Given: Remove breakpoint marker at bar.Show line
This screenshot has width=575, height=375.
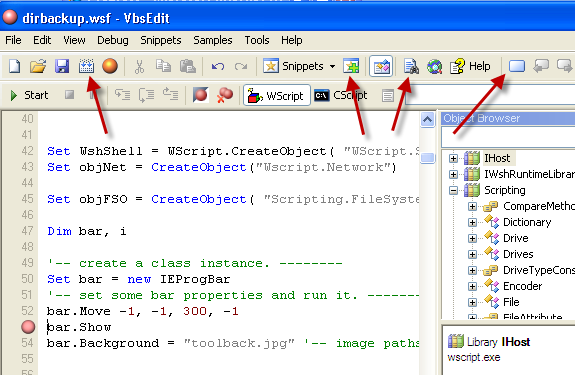Looking at the screenshot, I should point(28,327).
